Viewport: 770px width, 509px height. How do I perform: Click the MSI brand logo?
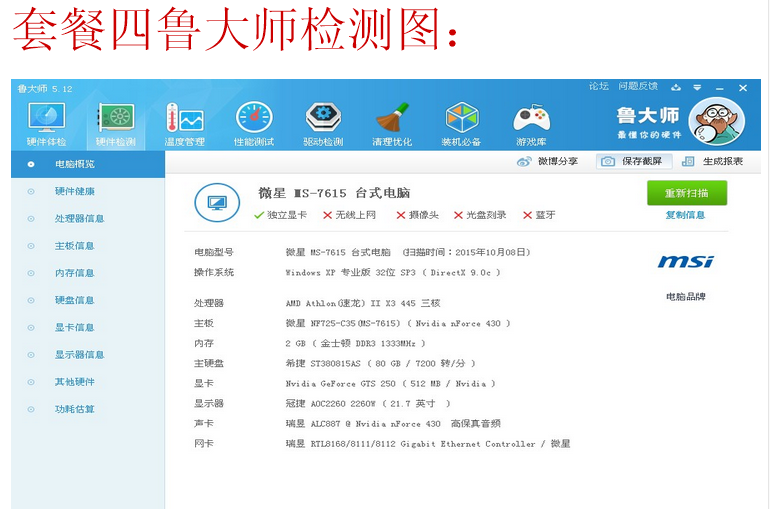[x=686, y=262]
